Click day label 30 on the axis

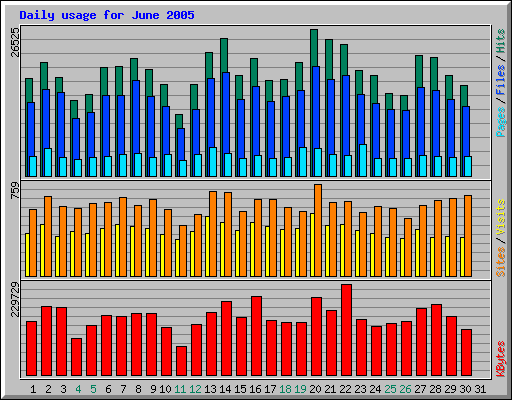tap(465, 389)
